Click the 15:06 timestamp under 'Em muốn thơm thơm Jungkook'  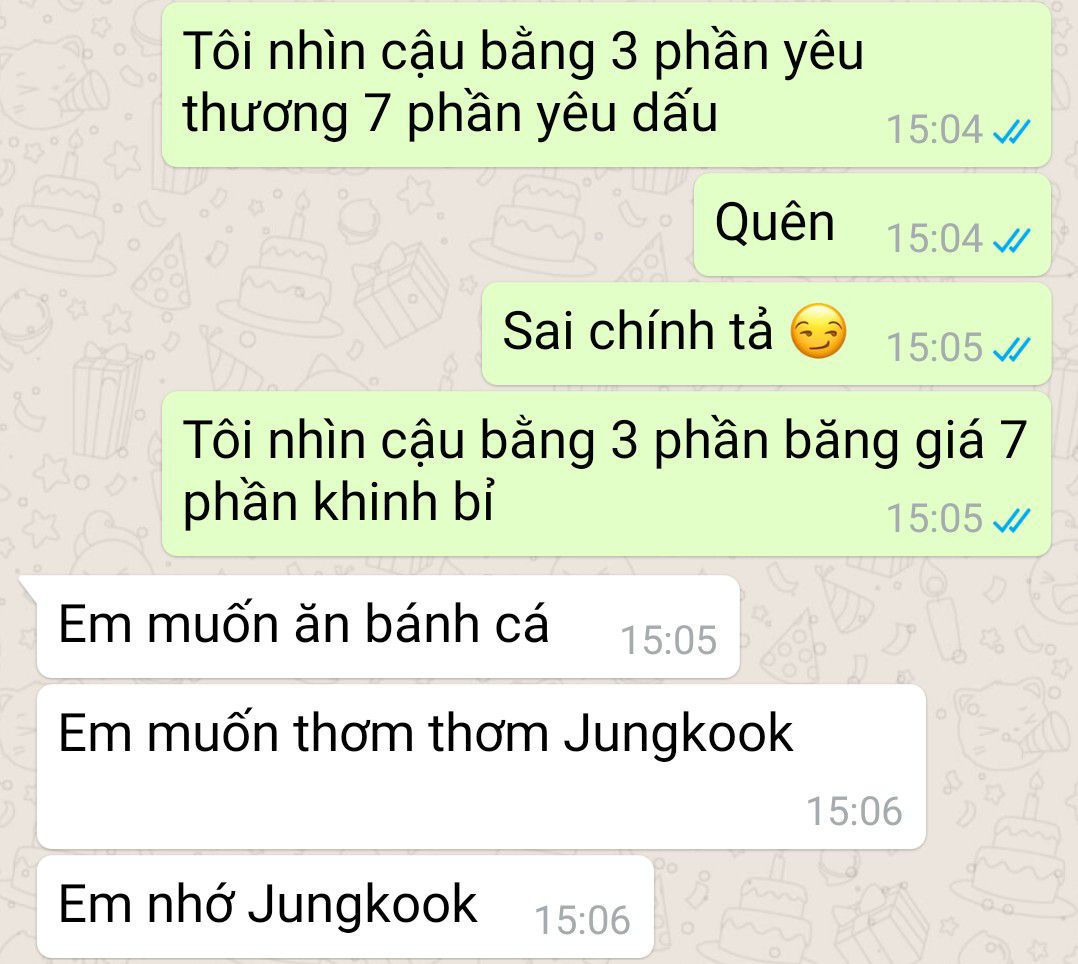854,811
